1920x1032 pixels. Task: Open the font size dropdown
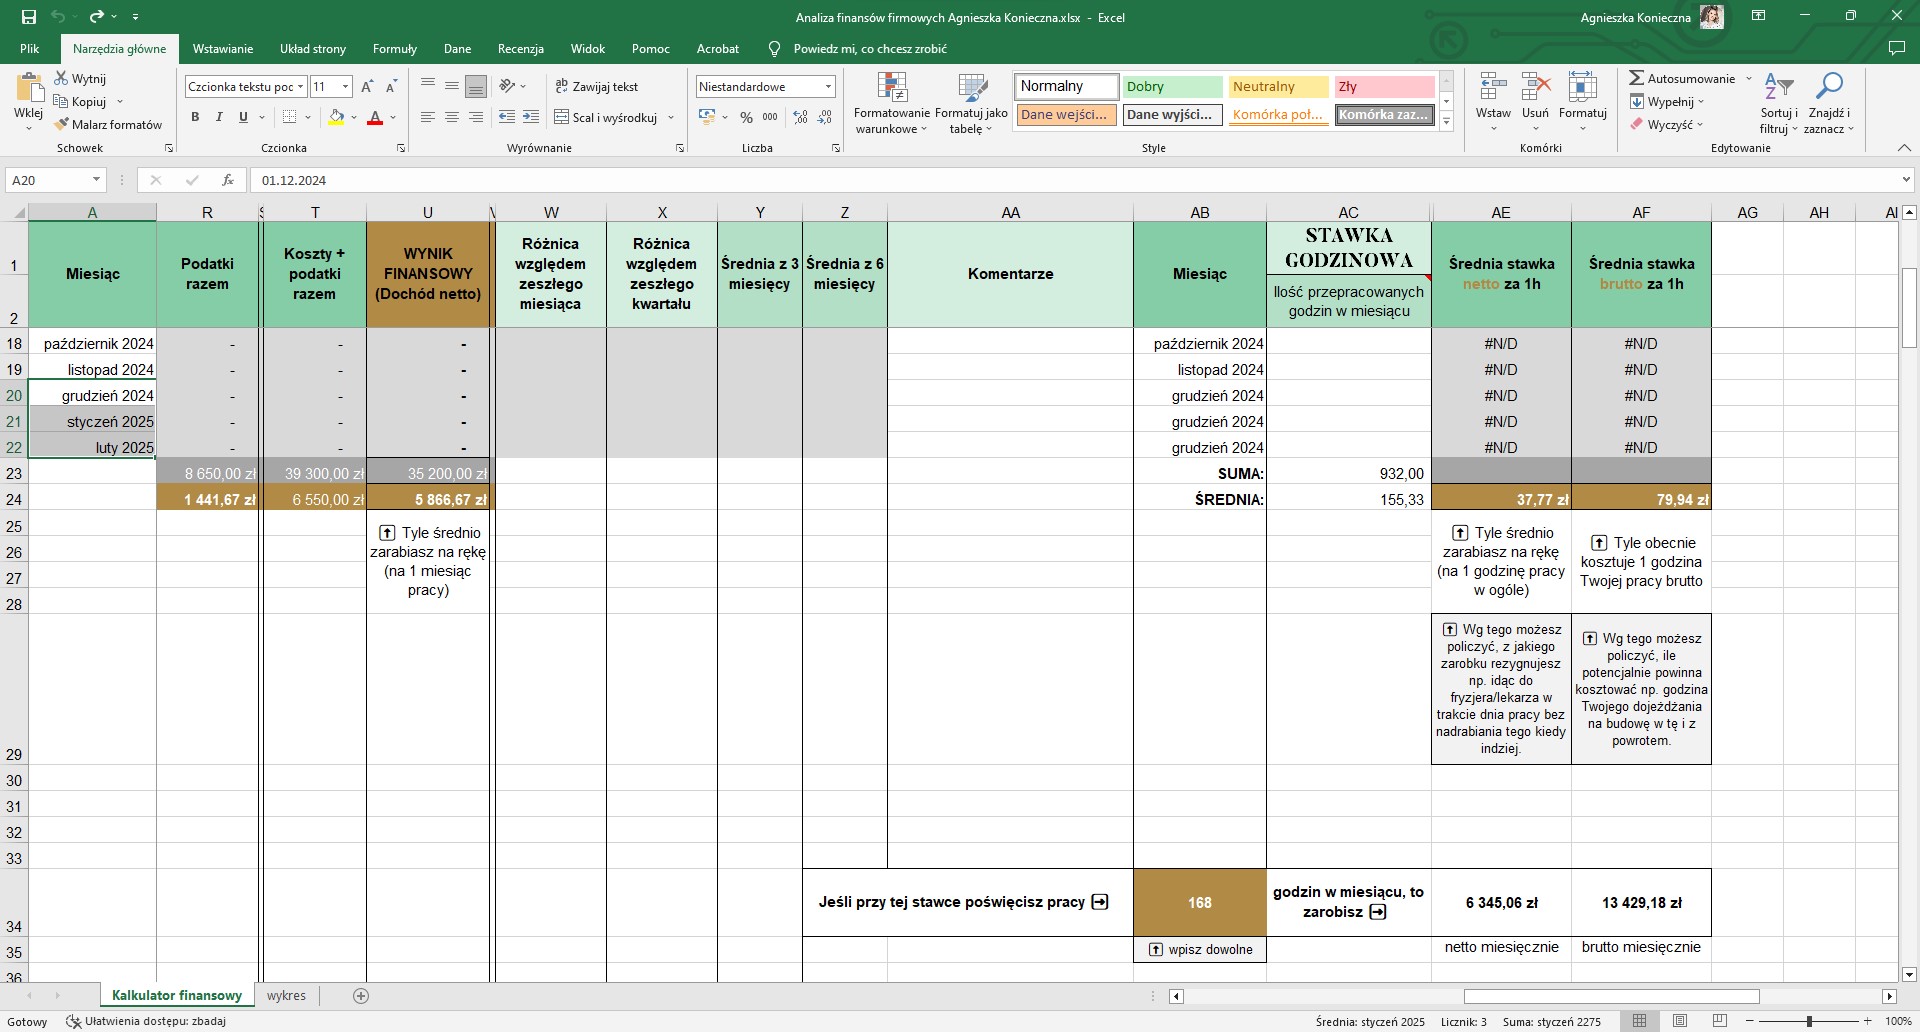[x=345, y=87]
